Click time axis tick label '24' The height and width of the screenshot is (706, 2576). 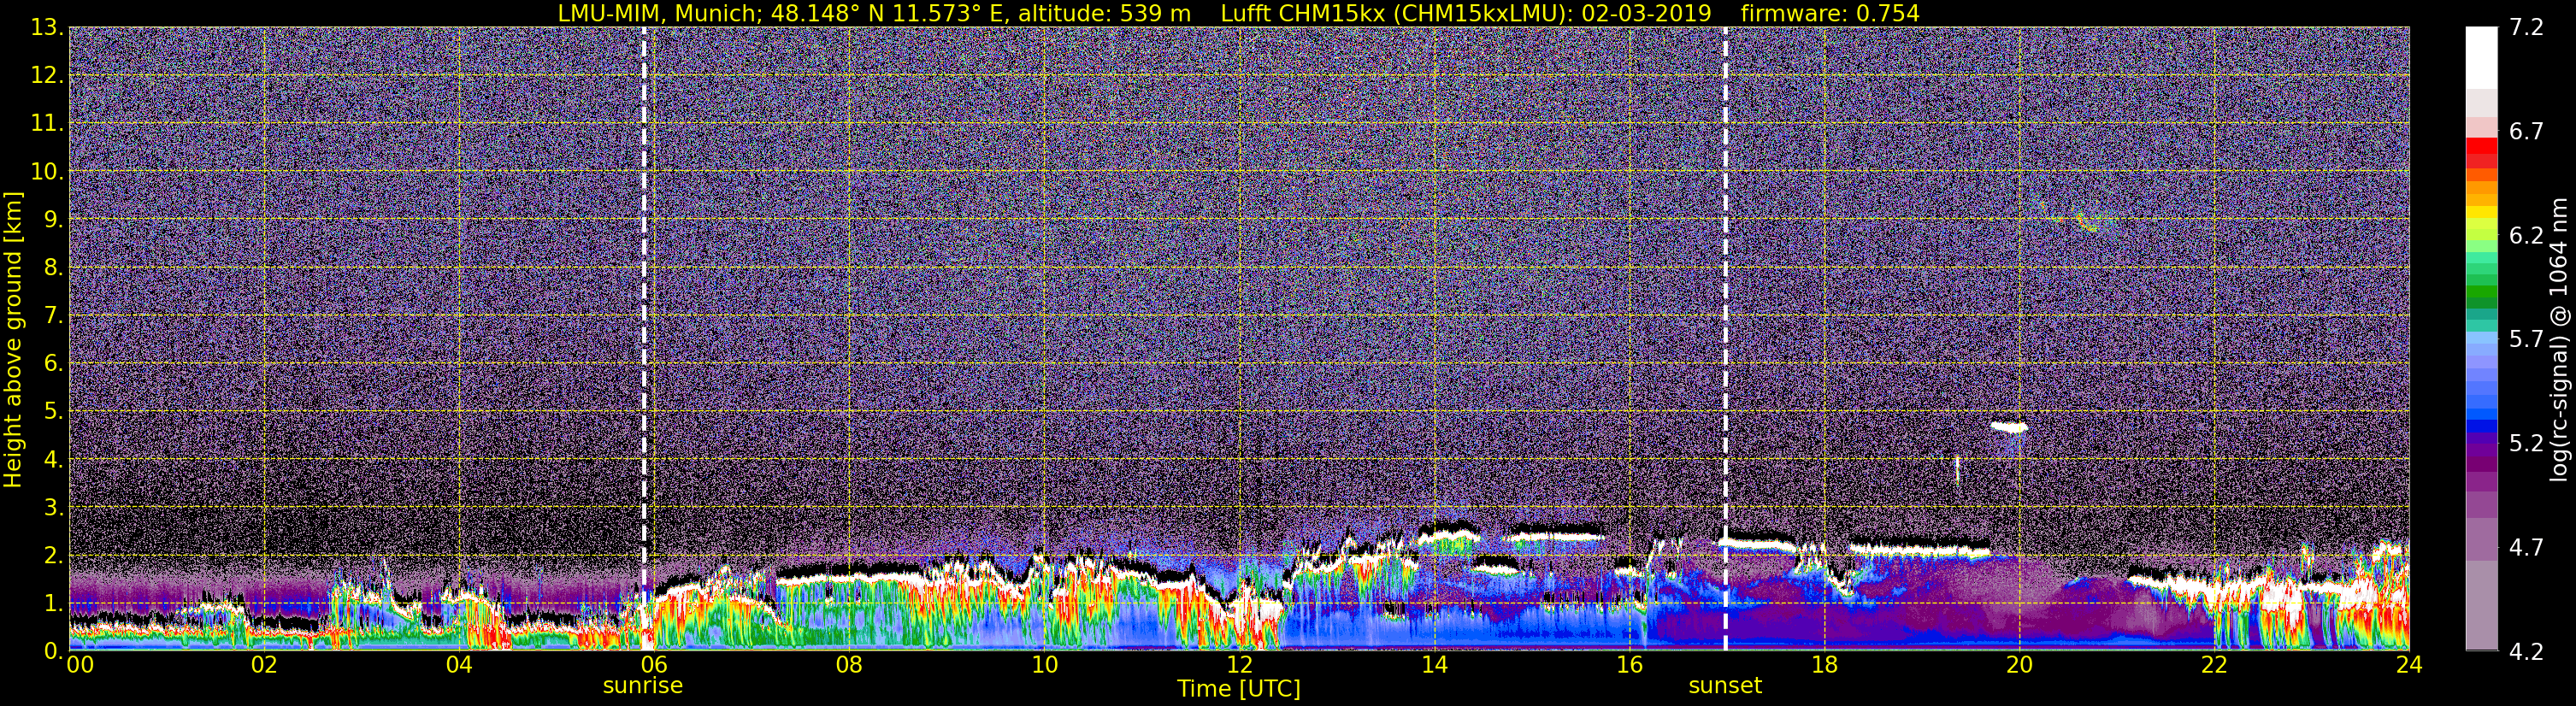(2409, 666)
